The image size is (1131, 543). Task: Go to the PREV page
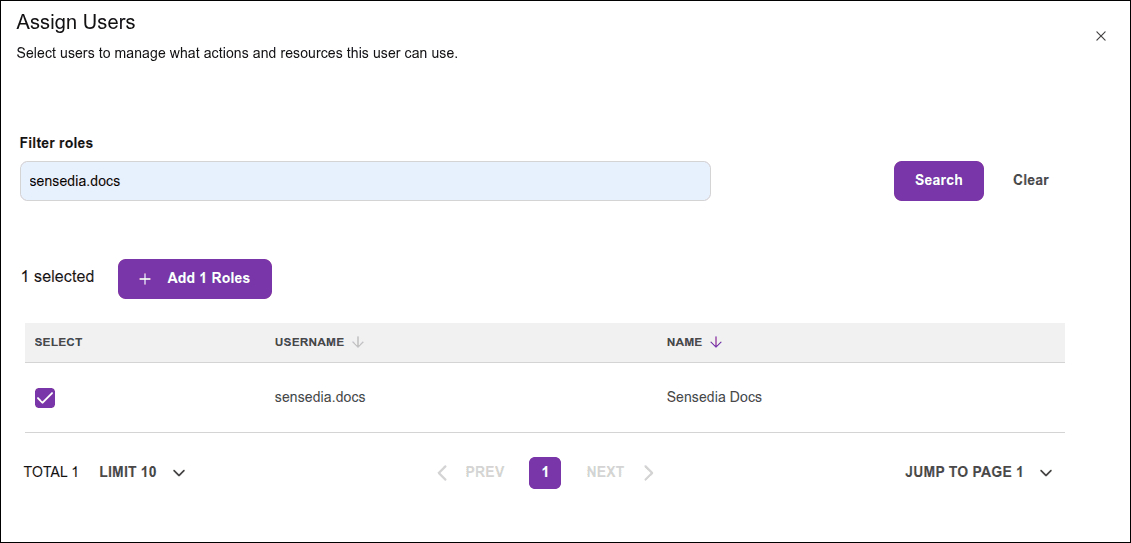pos(485,472)
